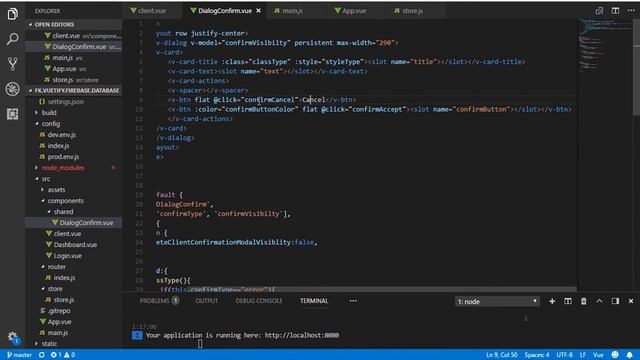Kill the terminal with trash icon
The width and height of the screenshot is (640, 360).
point(584,301)
